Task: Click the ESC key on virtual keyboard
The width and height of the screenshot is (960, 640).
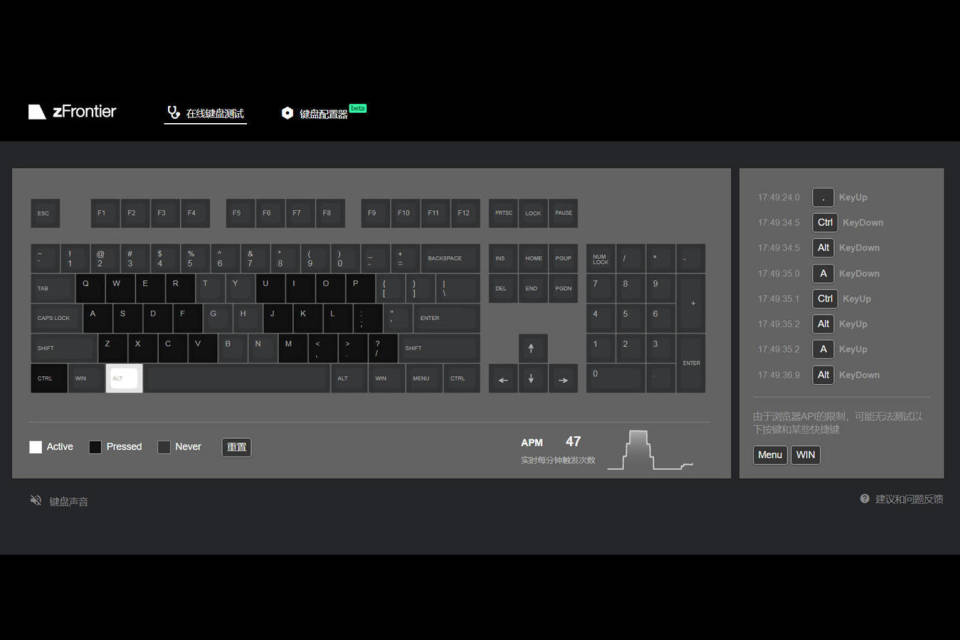Action: pos(45,213)
